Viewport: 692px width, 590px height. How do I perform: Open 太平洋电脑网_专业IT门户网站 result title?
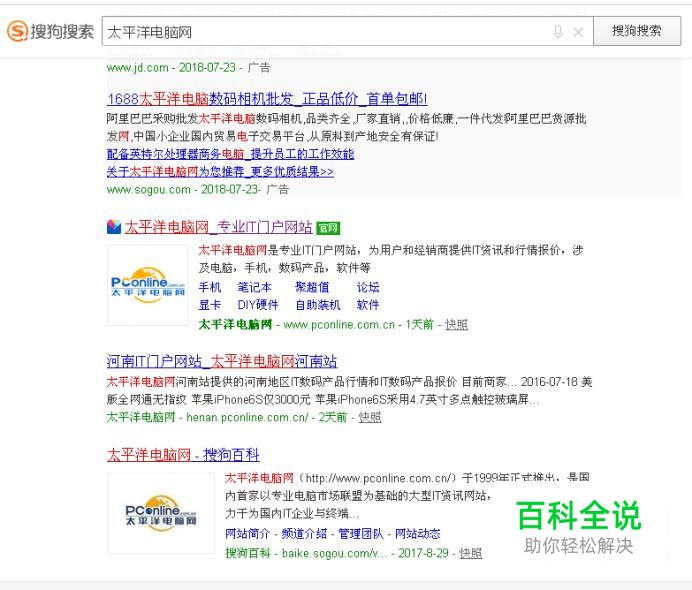(x=218, y=227)
